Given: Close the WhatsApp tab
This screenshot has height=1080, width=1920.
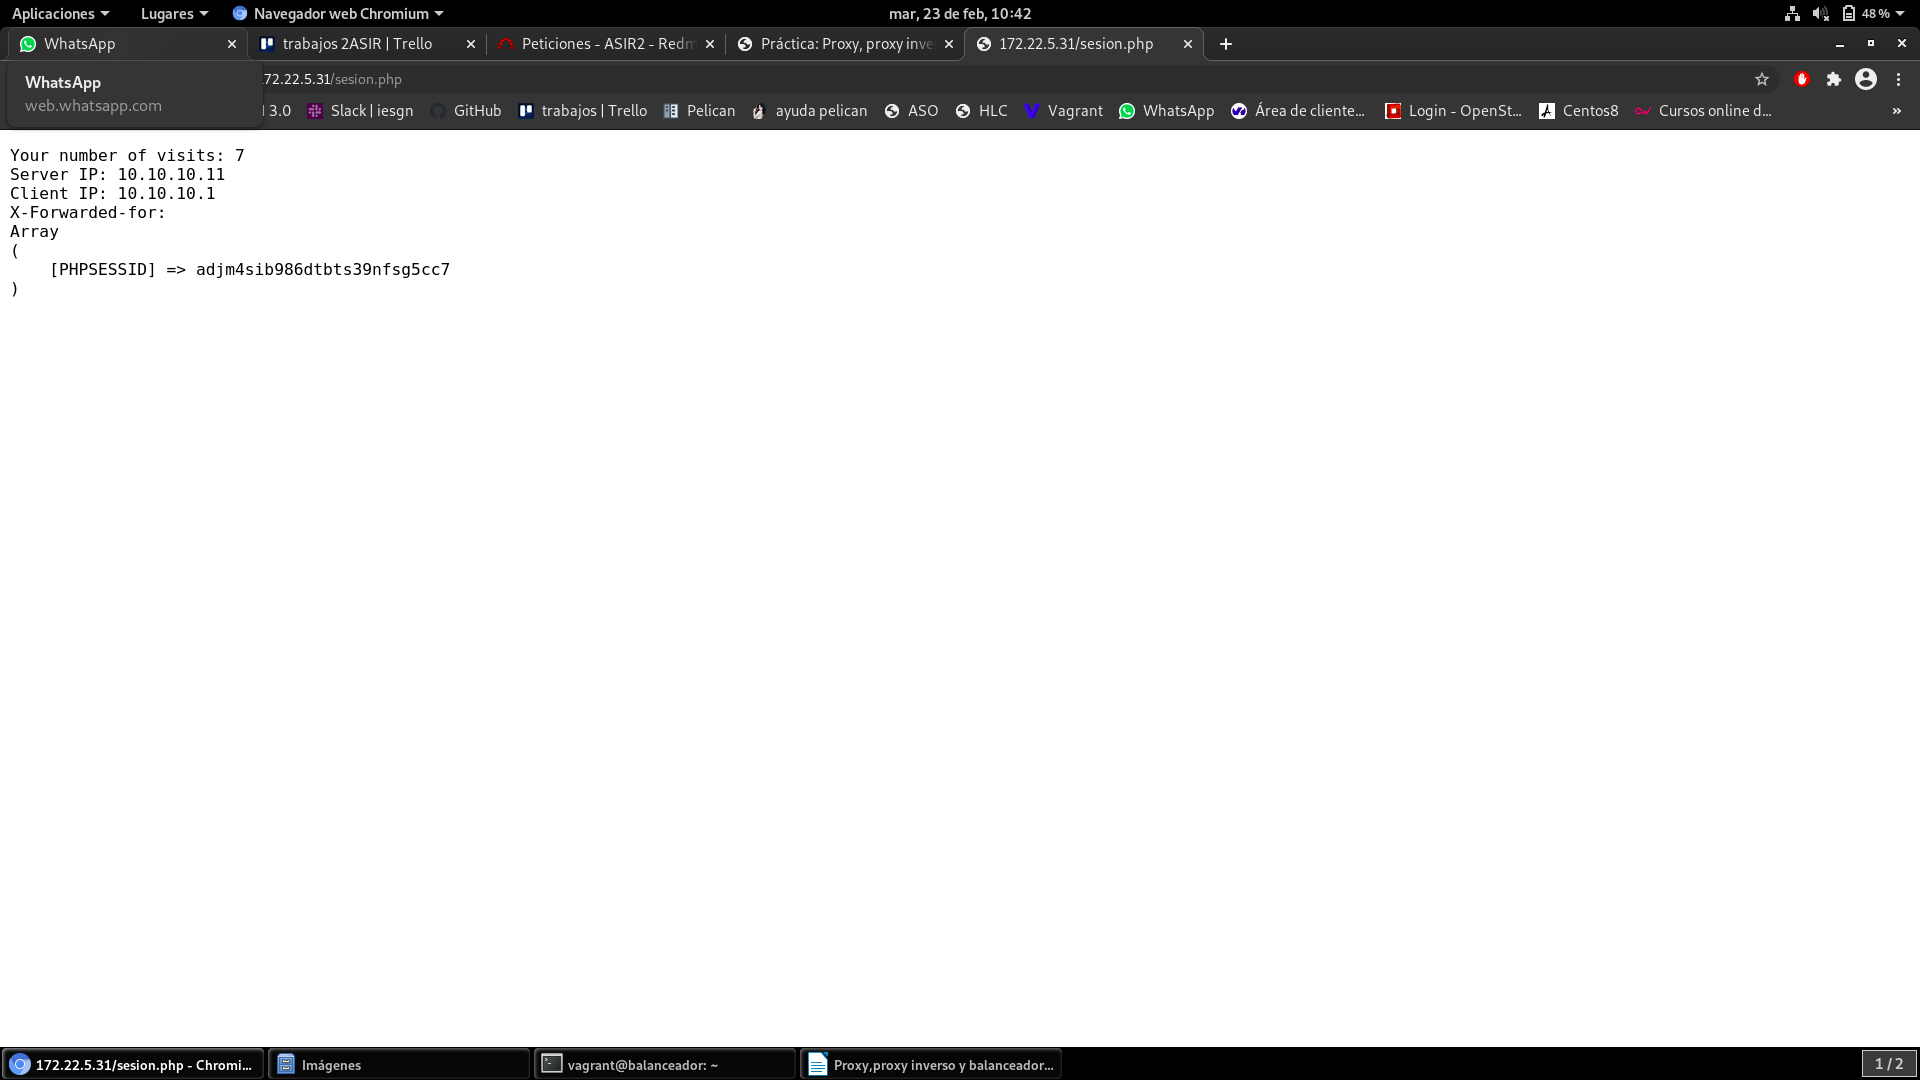Looking at the screenshot, I should coord(232,44).
